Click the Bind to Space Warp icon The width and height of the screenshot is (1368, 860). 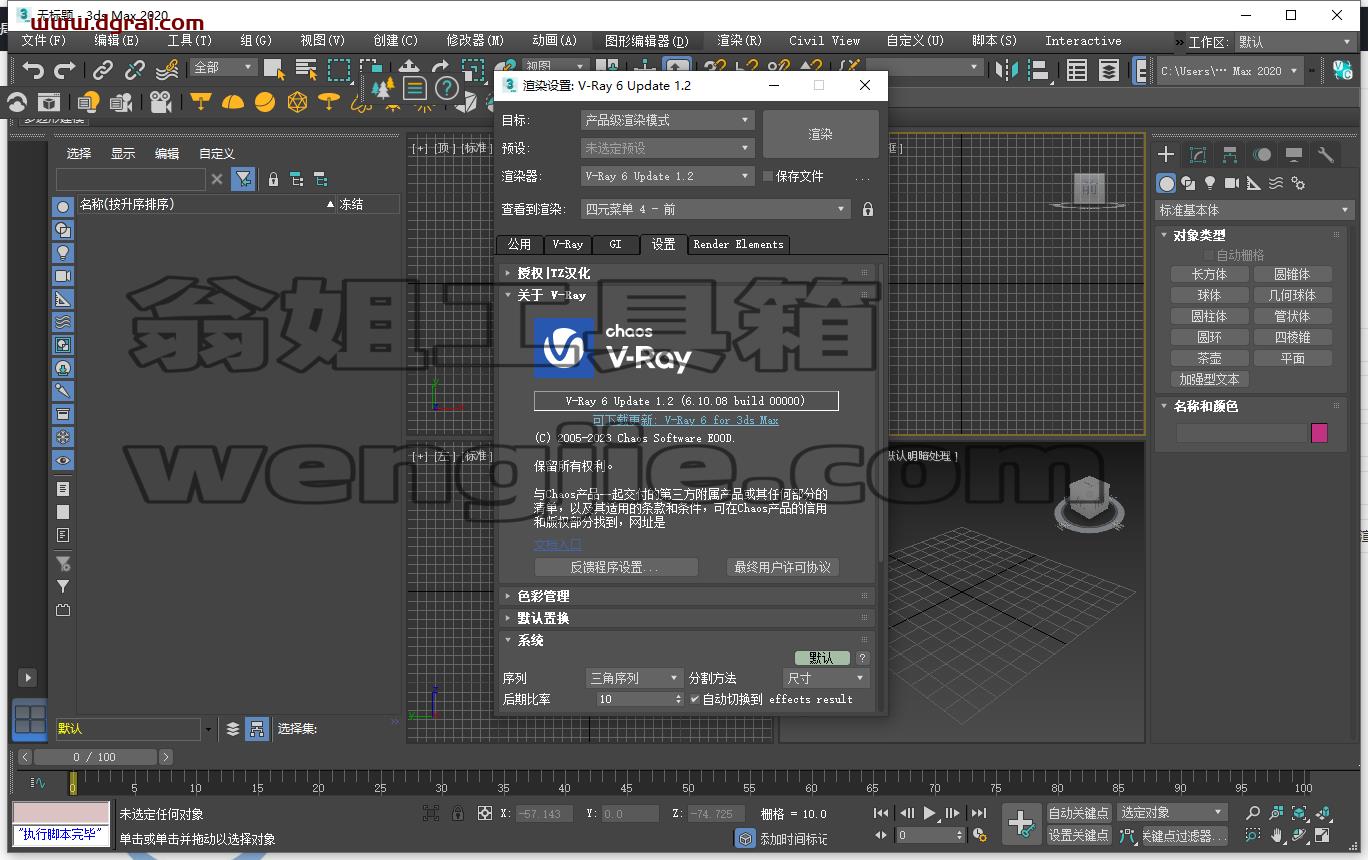[x=167, y=70]
